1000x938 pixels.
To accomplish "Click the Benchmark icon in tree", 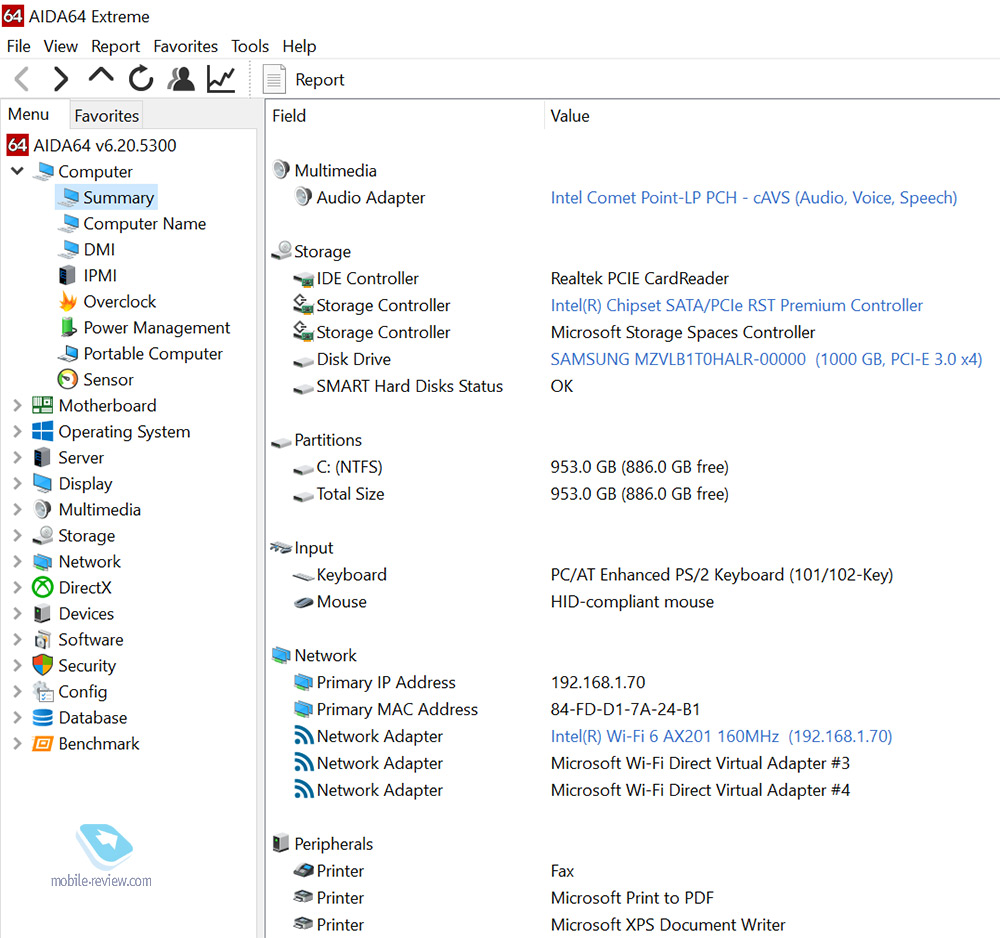I will (x=43, y=744).
